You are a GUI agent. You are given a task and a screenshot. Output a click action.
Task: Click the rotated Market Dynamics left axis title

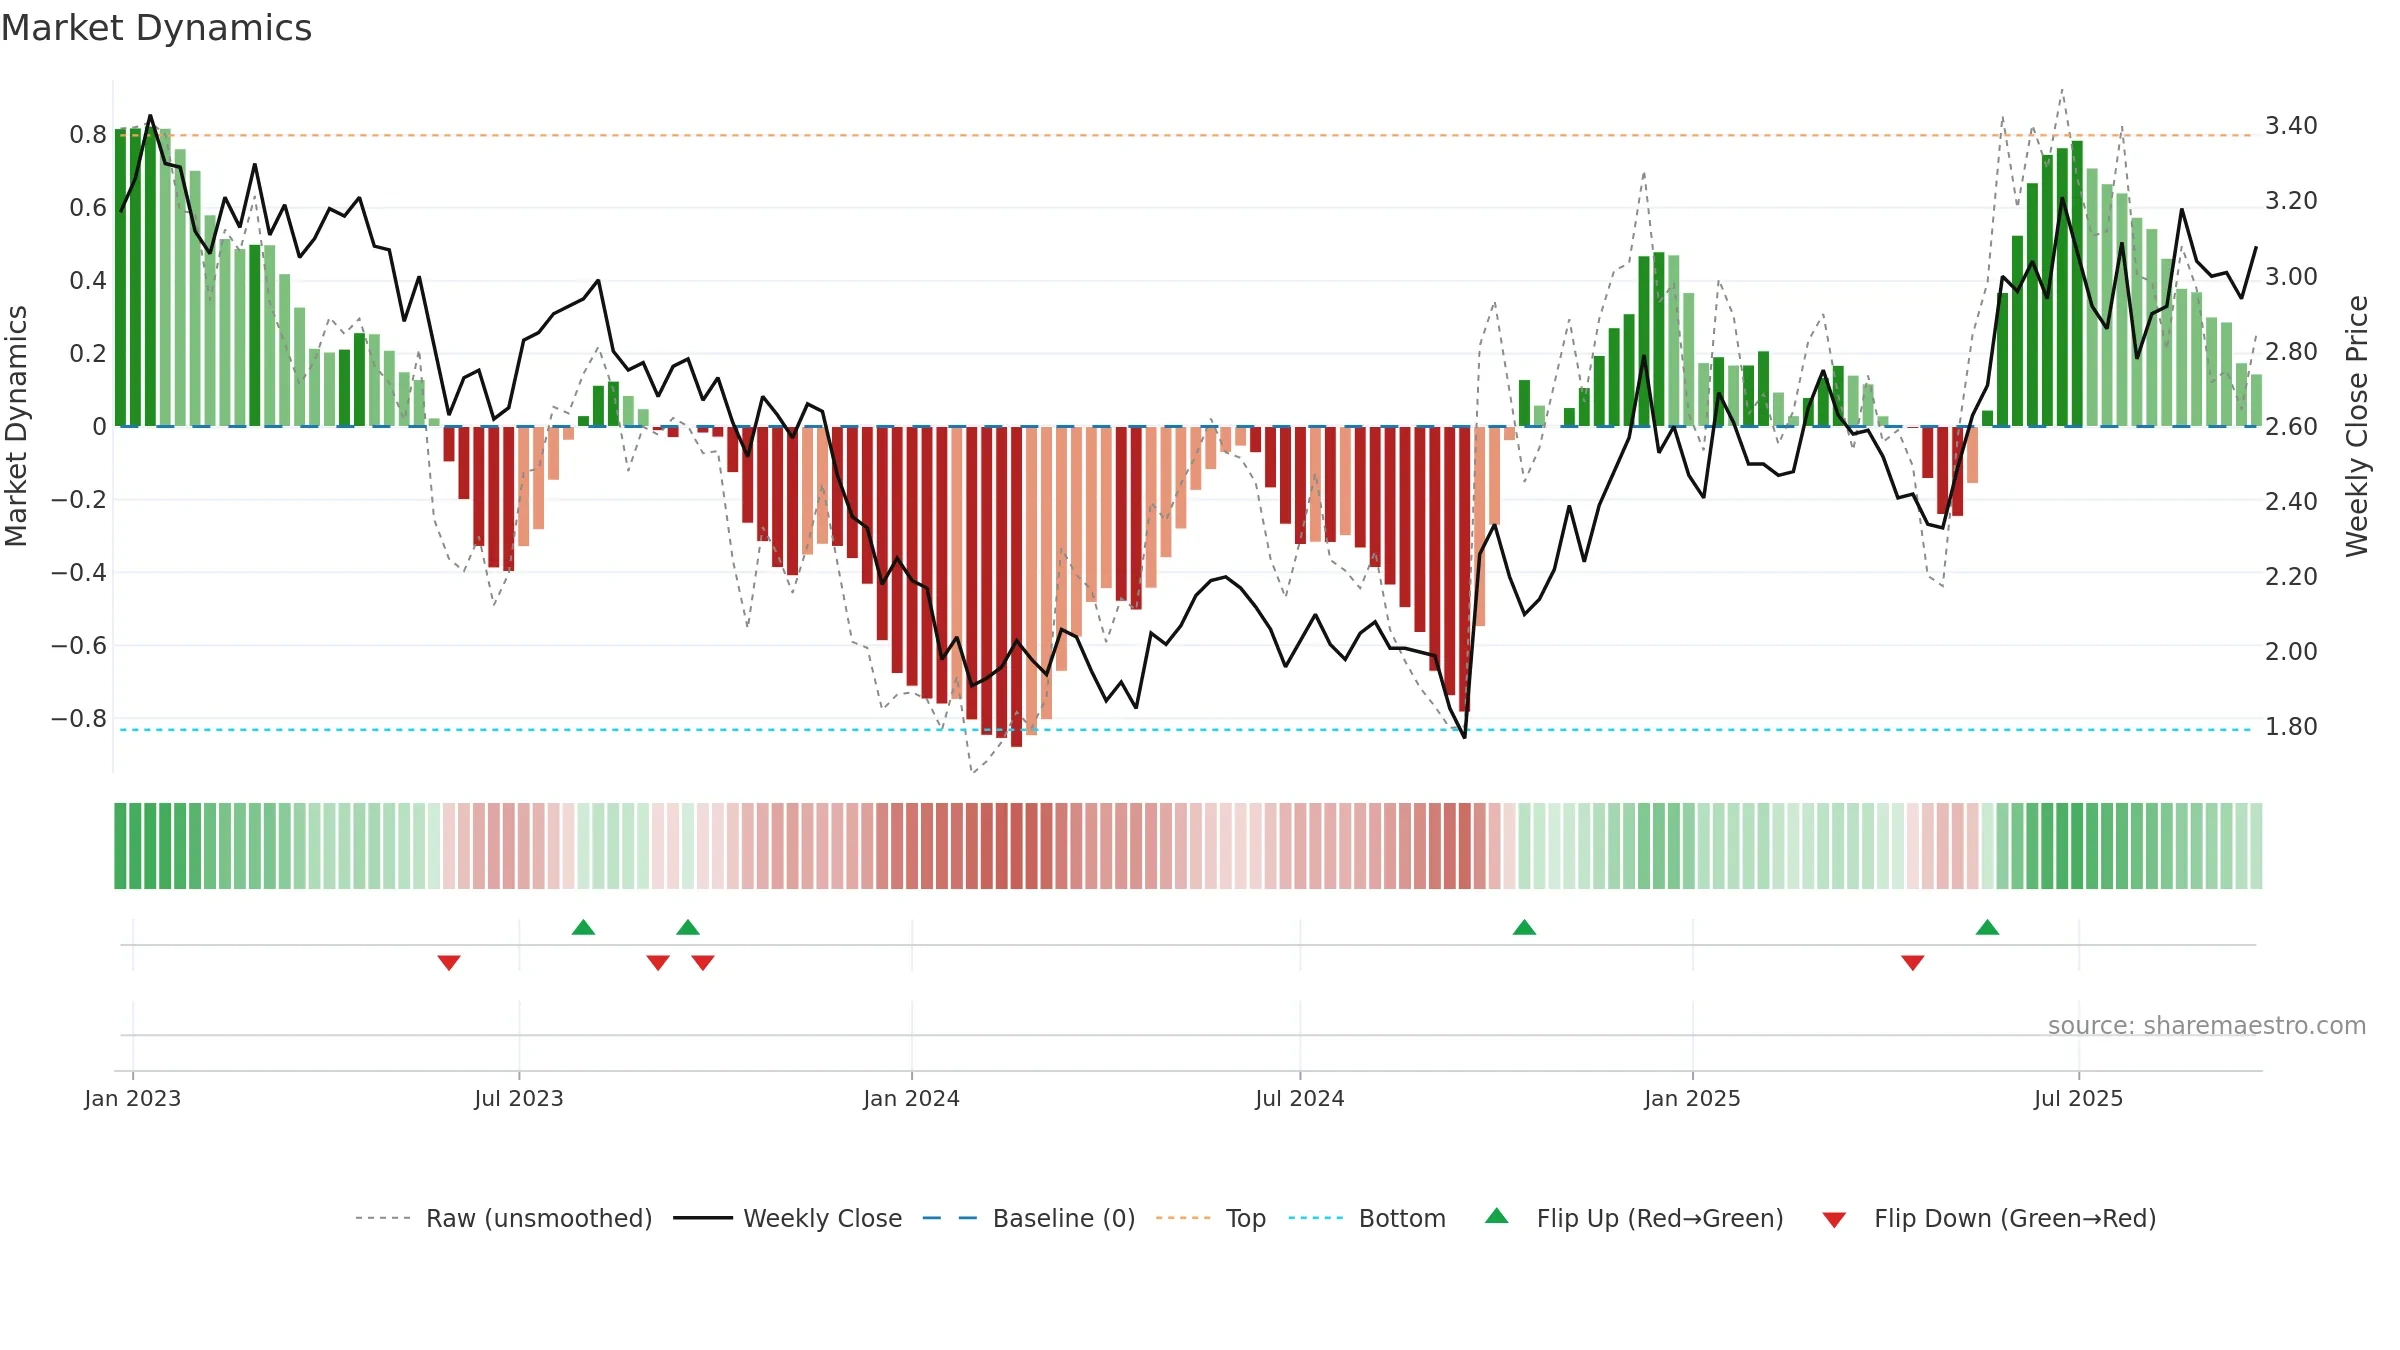pyautogui.click(x=17, y=426)
